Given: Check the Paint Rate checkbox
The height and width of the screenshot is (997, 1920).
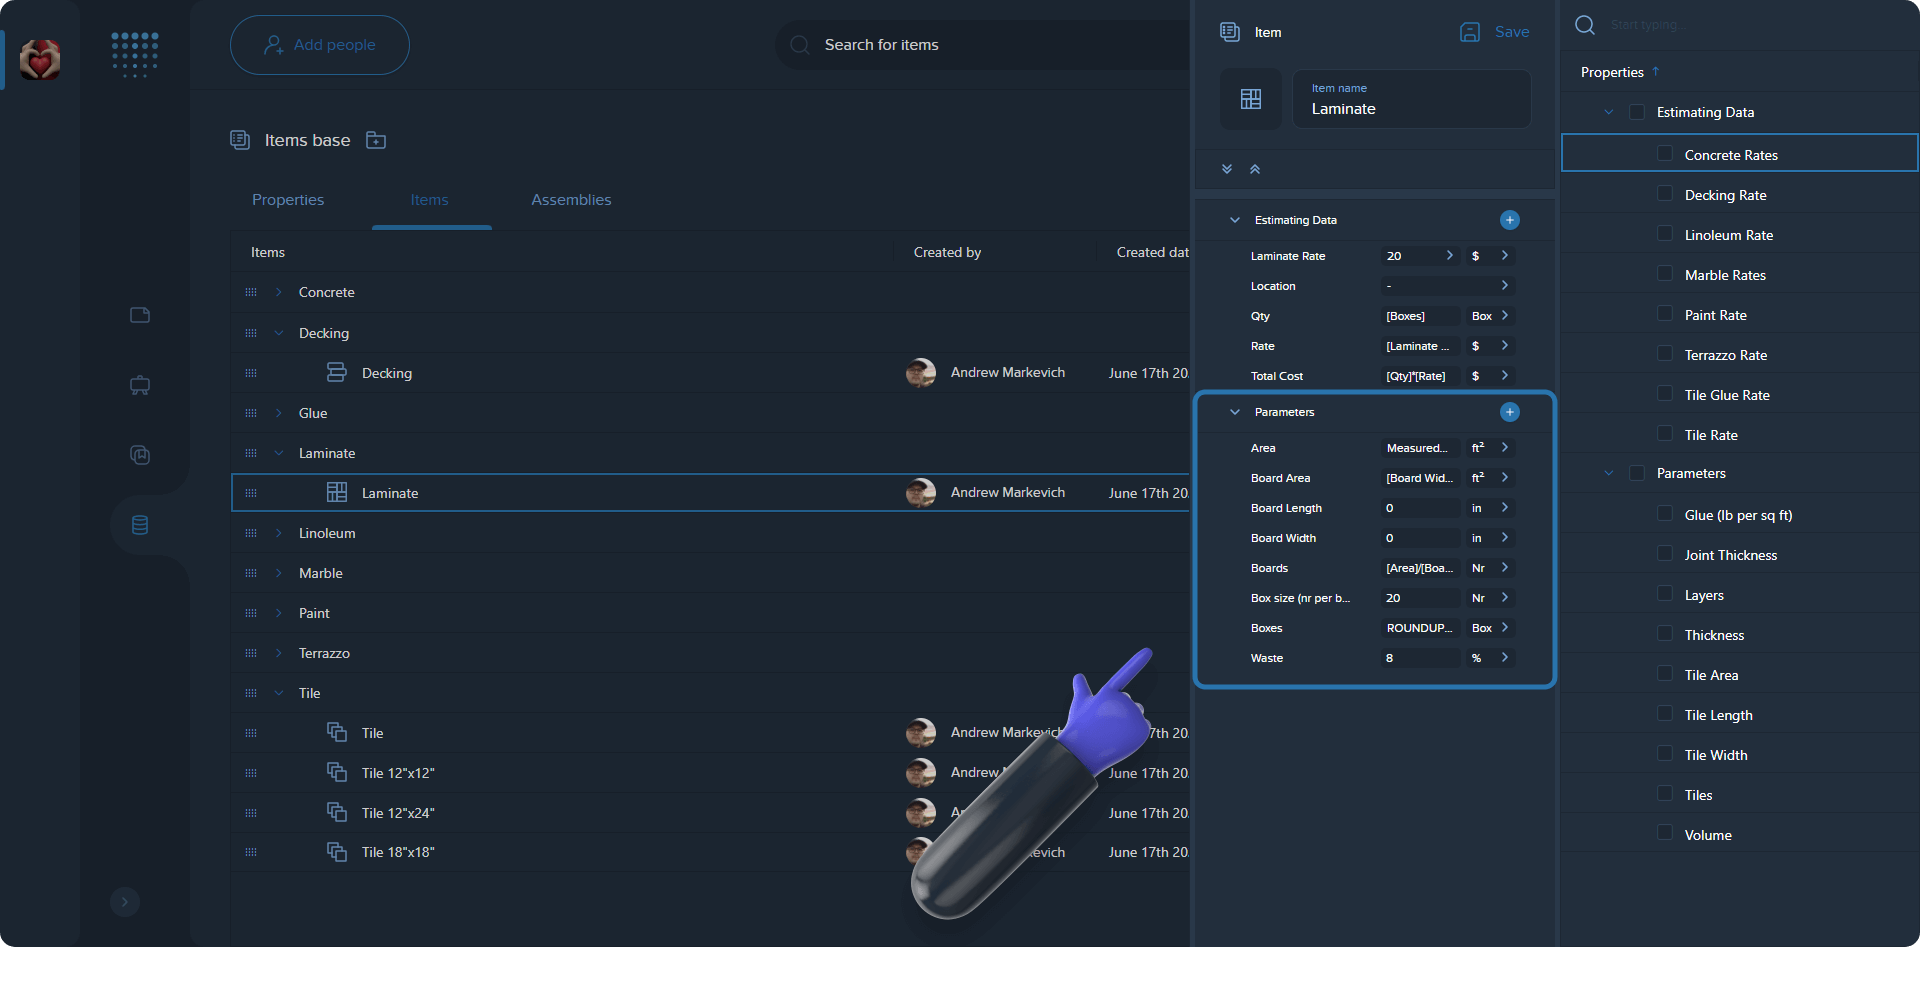Looking at the screenshot, I should tap(1665, 313).
